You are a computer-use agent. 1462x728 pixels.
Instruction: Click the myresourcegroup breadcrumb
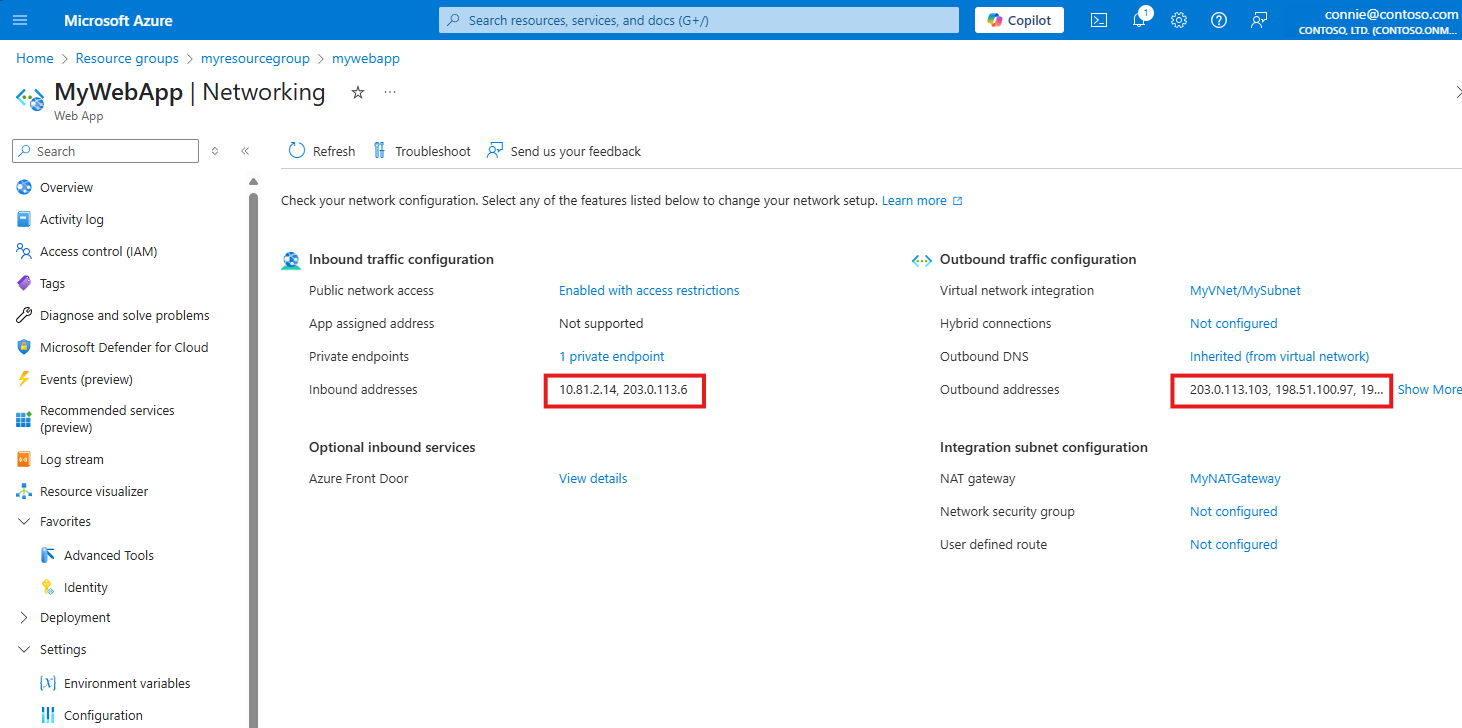(x=255, y=58)
